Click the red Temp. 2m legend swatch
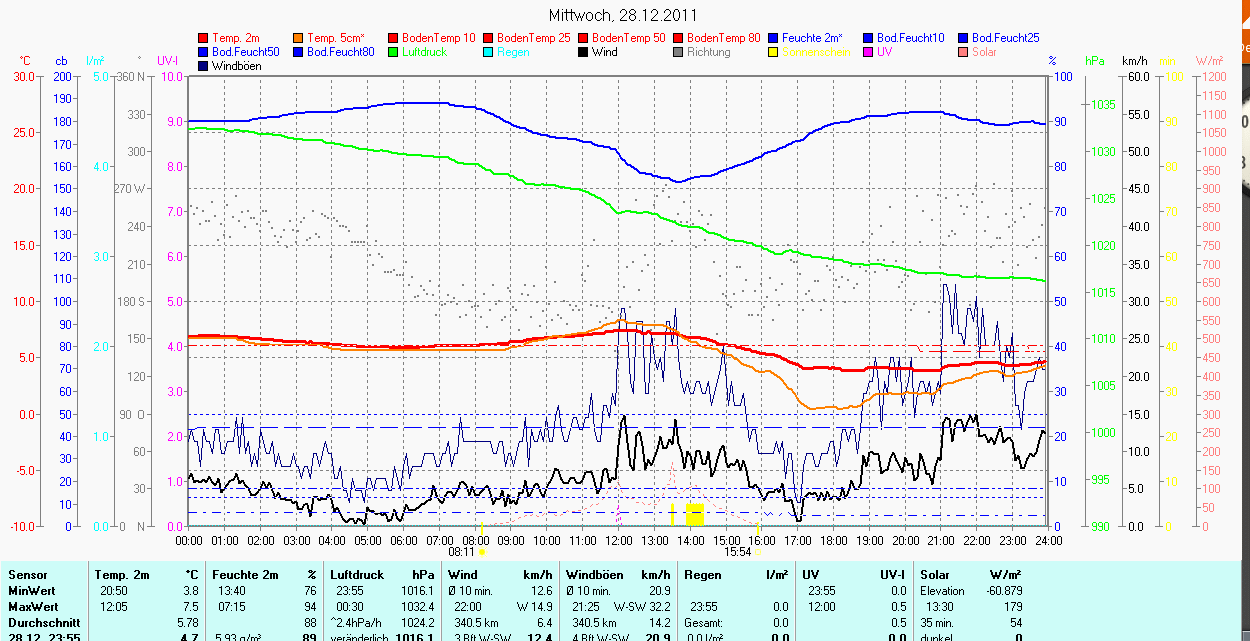Screen dimensions: 1250x641 (x=203, y=38)
